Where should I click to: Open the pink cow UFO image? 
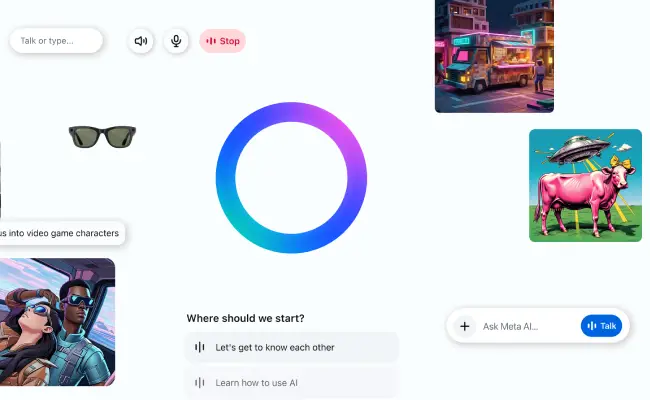585,185
